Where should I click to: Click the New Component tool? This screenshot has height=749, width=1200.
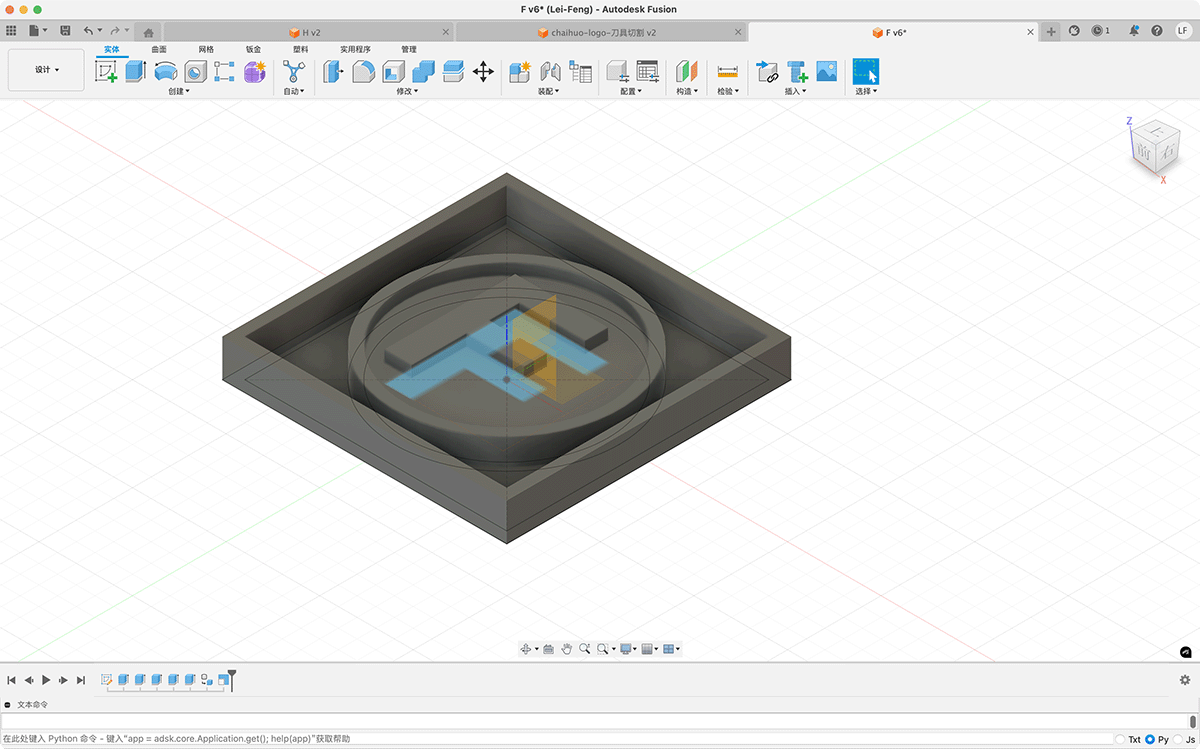(520, 71)
